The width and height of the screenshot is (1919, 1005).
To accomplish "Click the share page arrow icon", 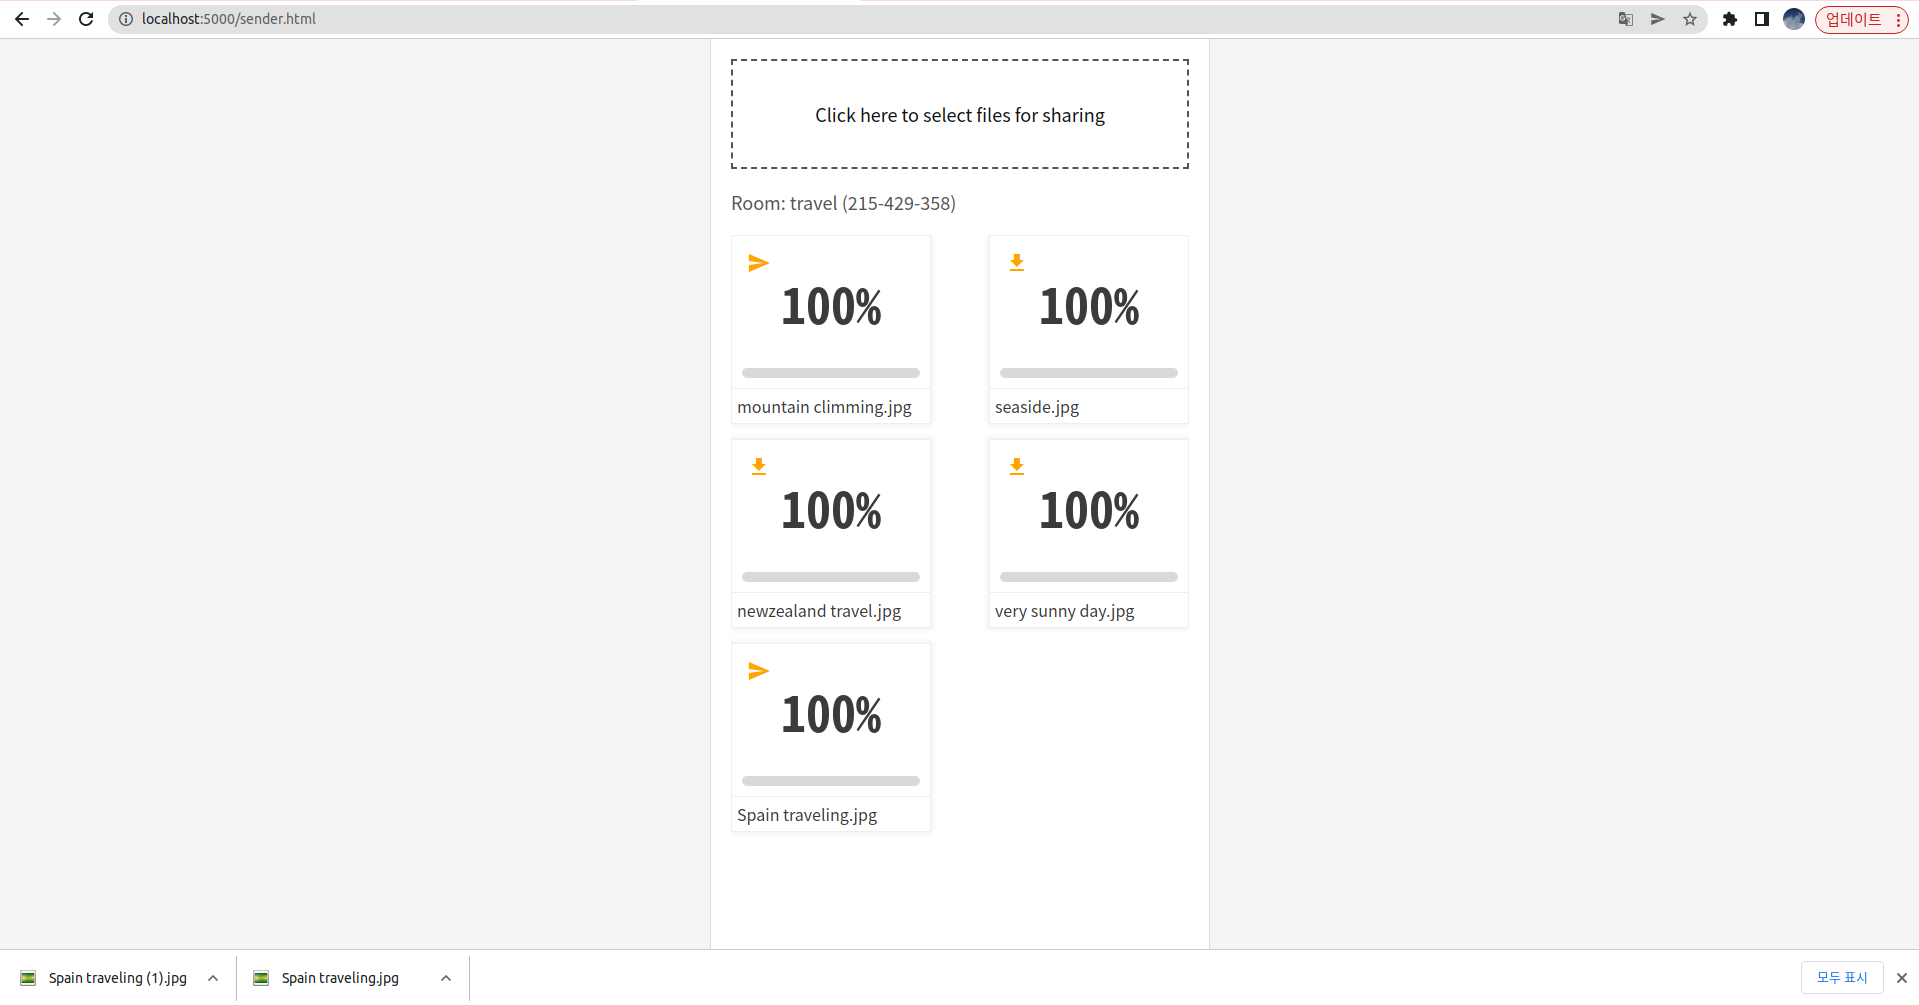I will click(x=1658, y=19).
